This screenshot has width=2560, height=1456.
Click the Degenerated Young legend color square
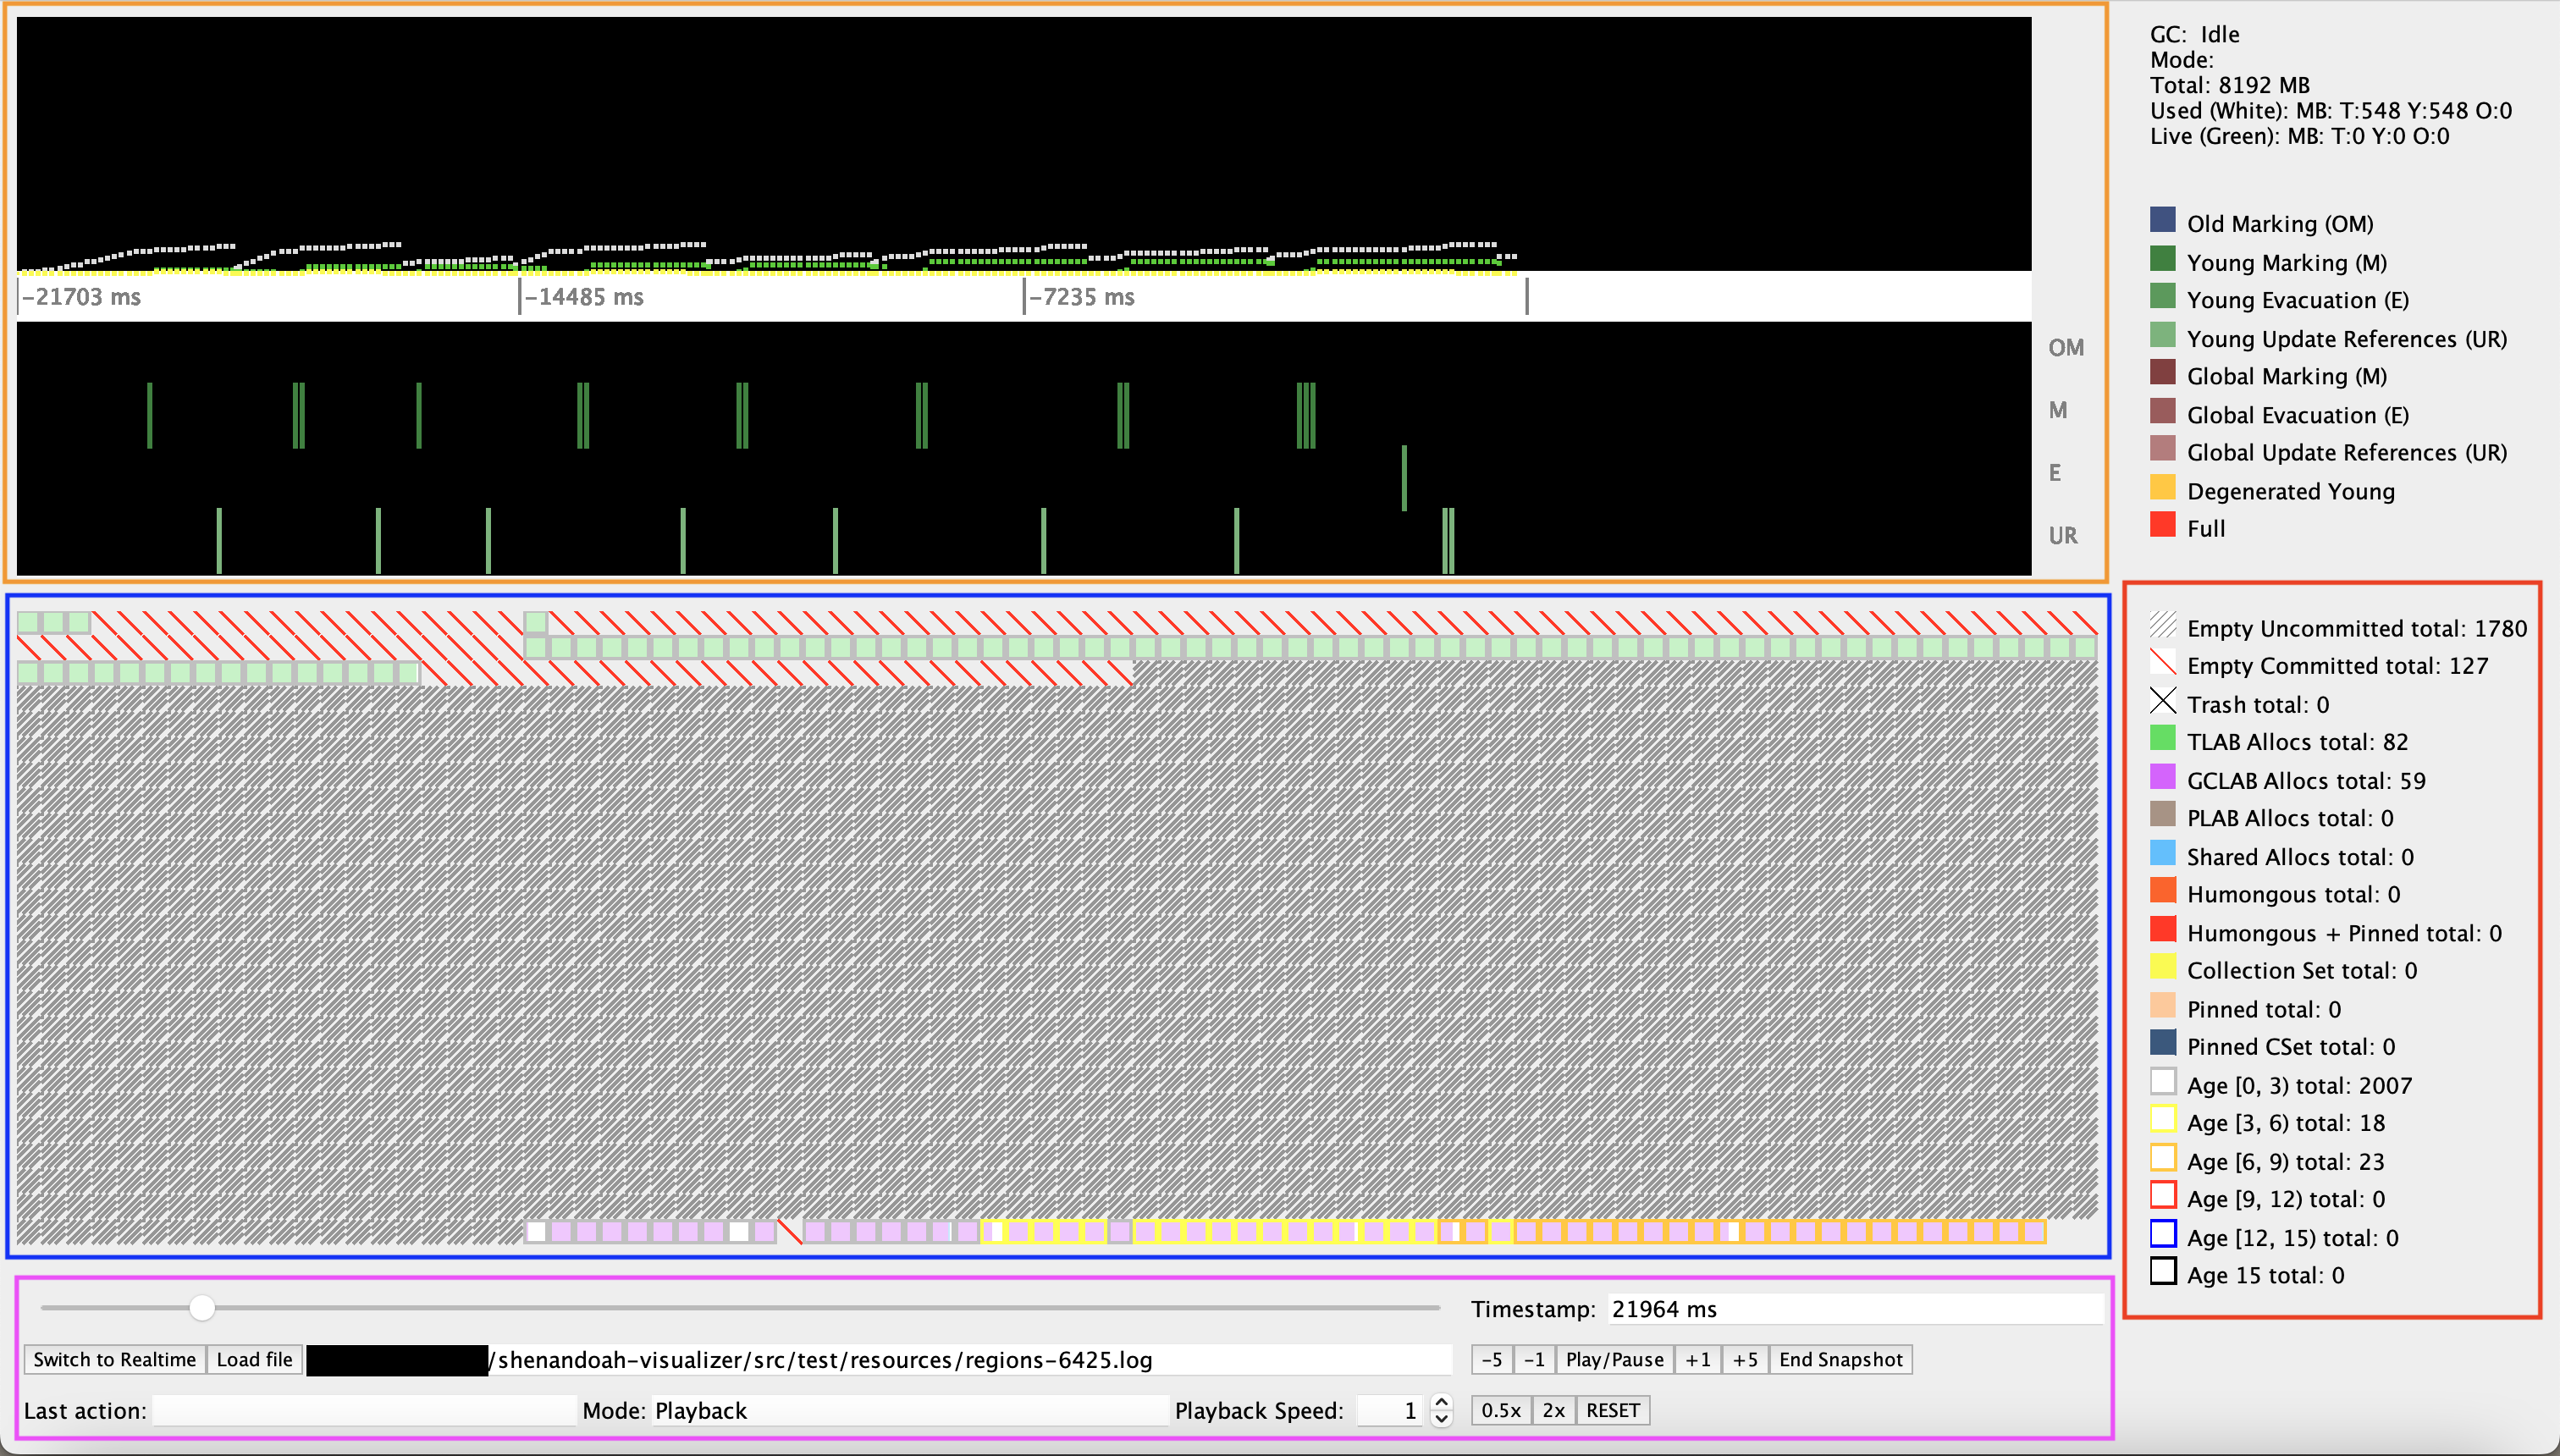[2162, 488]
